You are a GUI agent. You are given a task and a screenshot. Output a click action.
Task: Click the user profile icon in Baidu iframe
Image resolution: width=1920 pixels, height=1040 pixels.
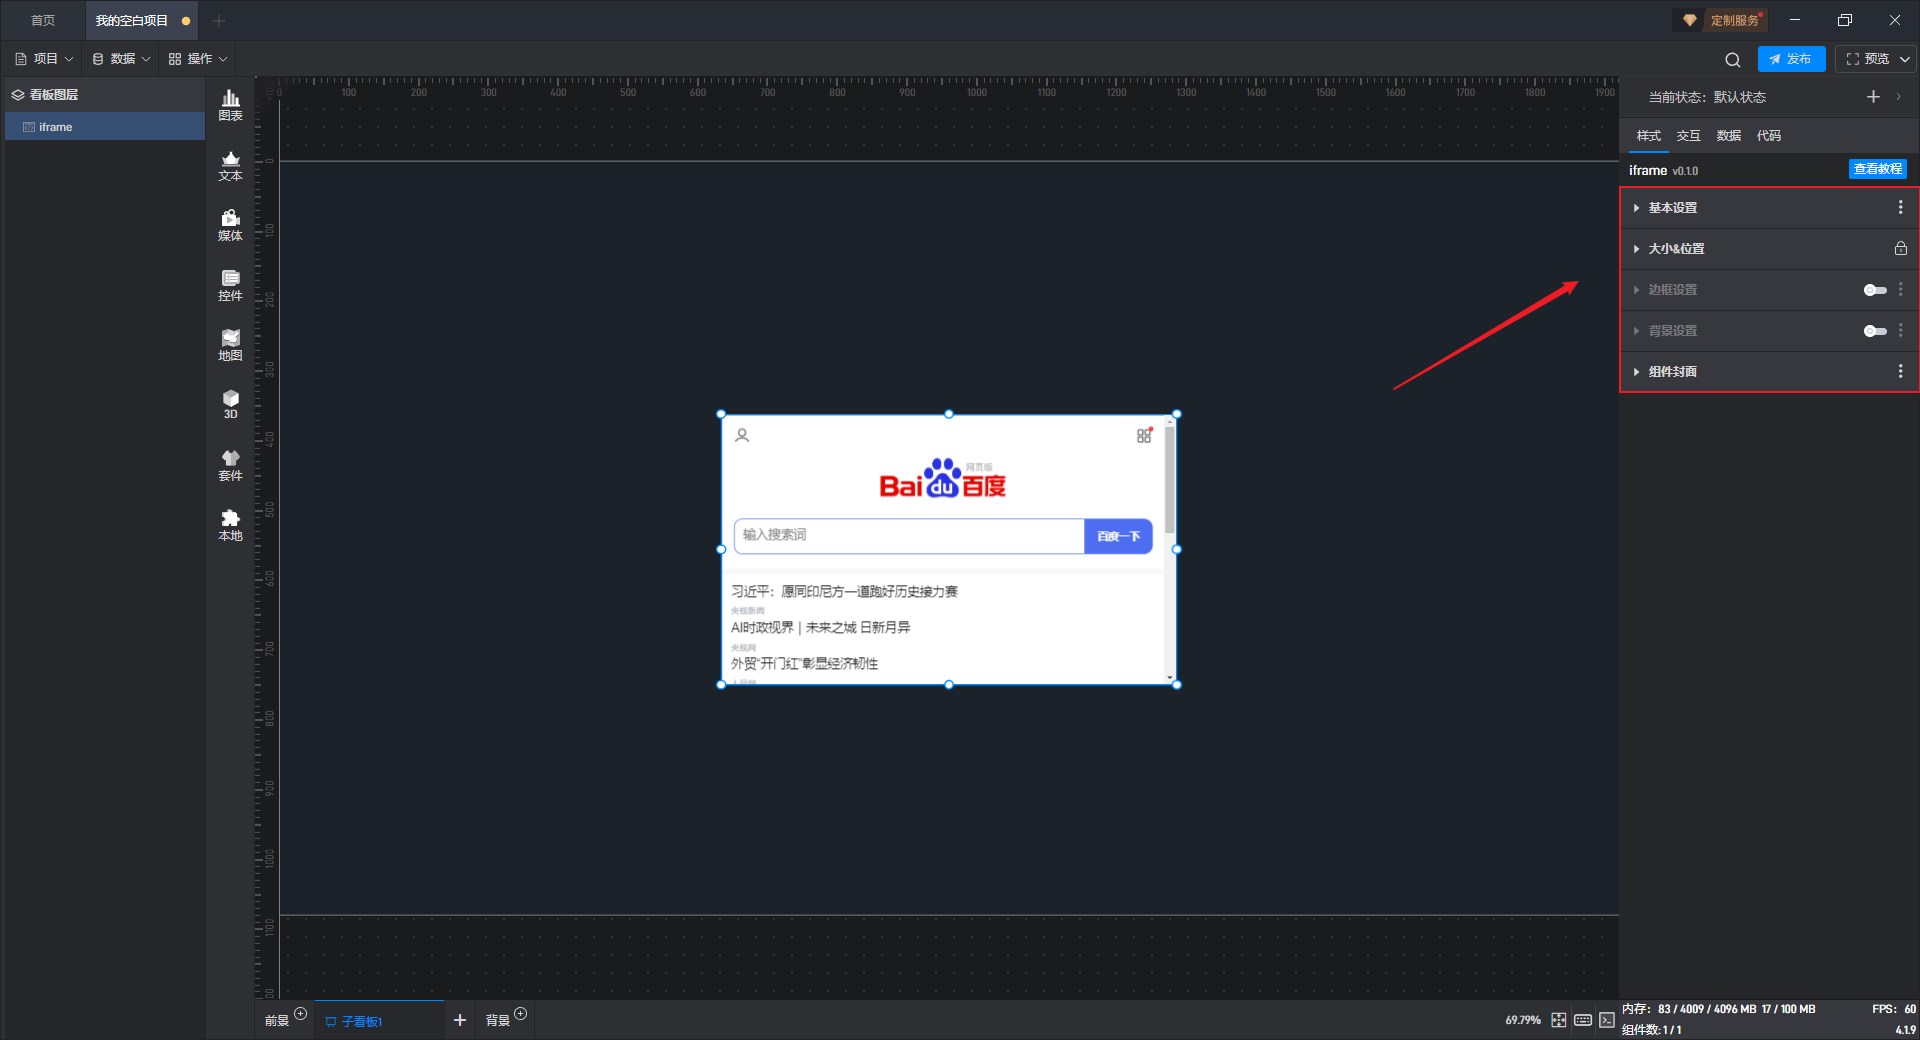(x=742, y=435)
